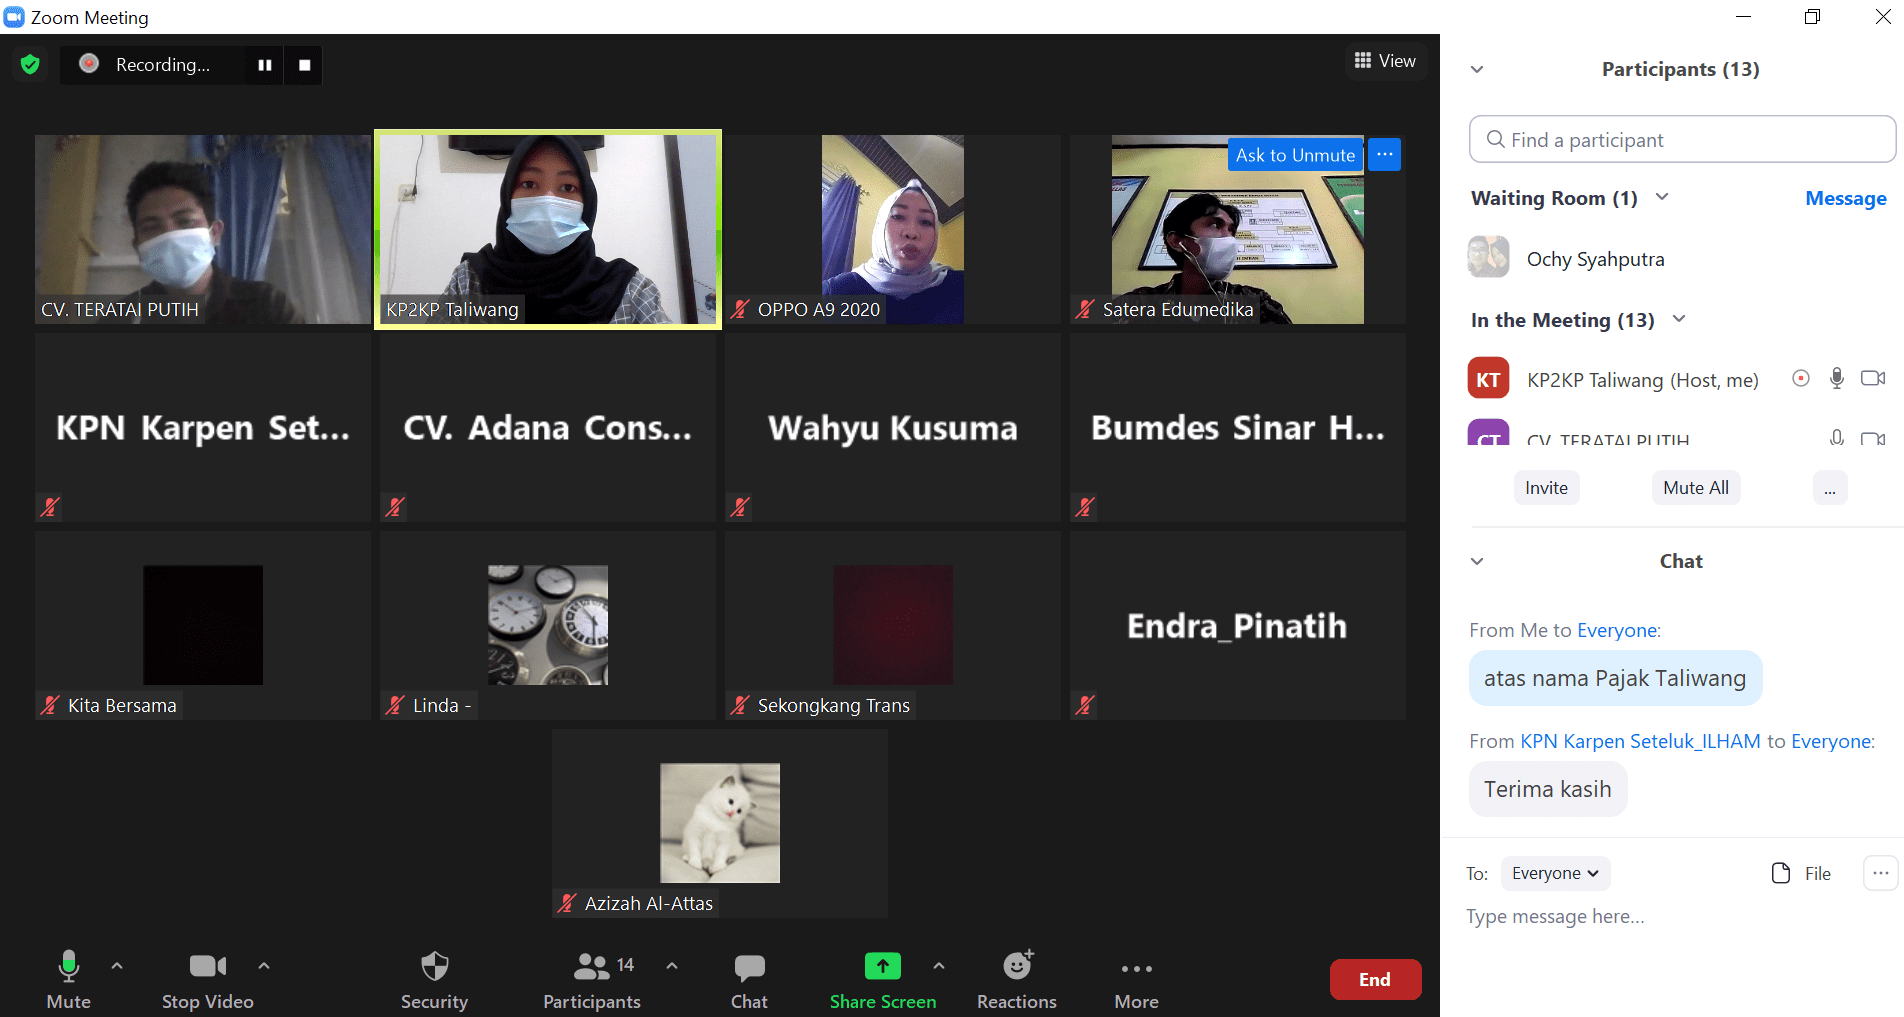Open the chat recipient Everyone dropdown
Screen dimensions: 1904x1017
click(x=1555, y=873)
